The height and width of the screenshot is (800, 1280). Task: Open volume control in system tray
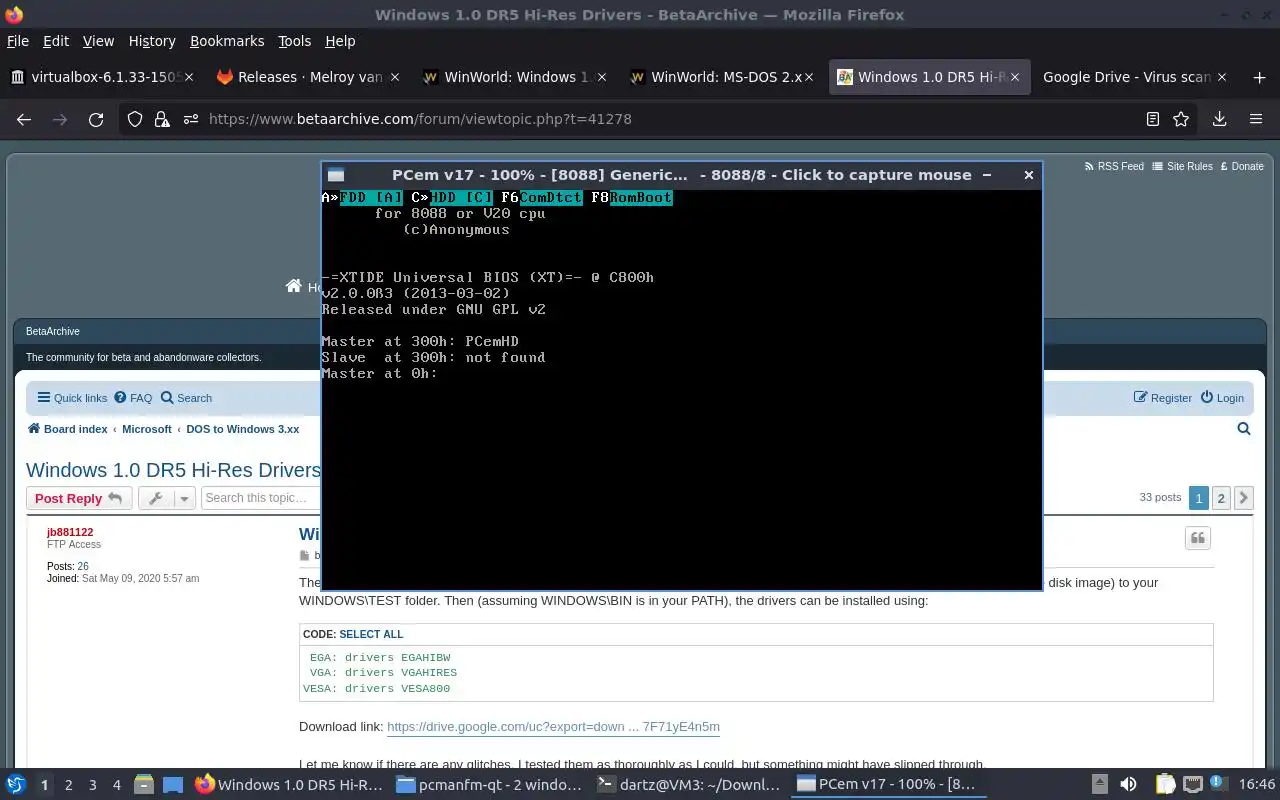[x=1128, y=784]
